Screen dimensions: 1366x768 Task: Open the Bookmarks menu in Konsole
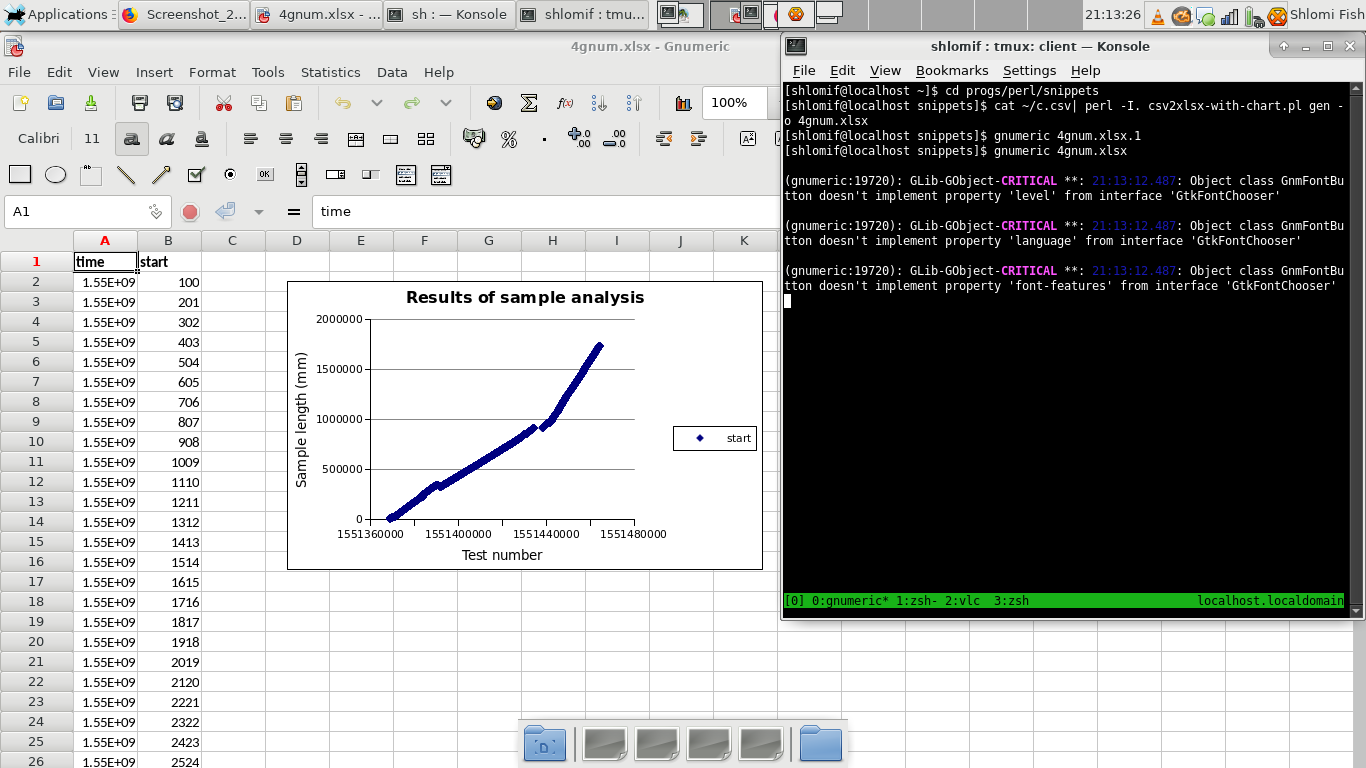(952, 70)
